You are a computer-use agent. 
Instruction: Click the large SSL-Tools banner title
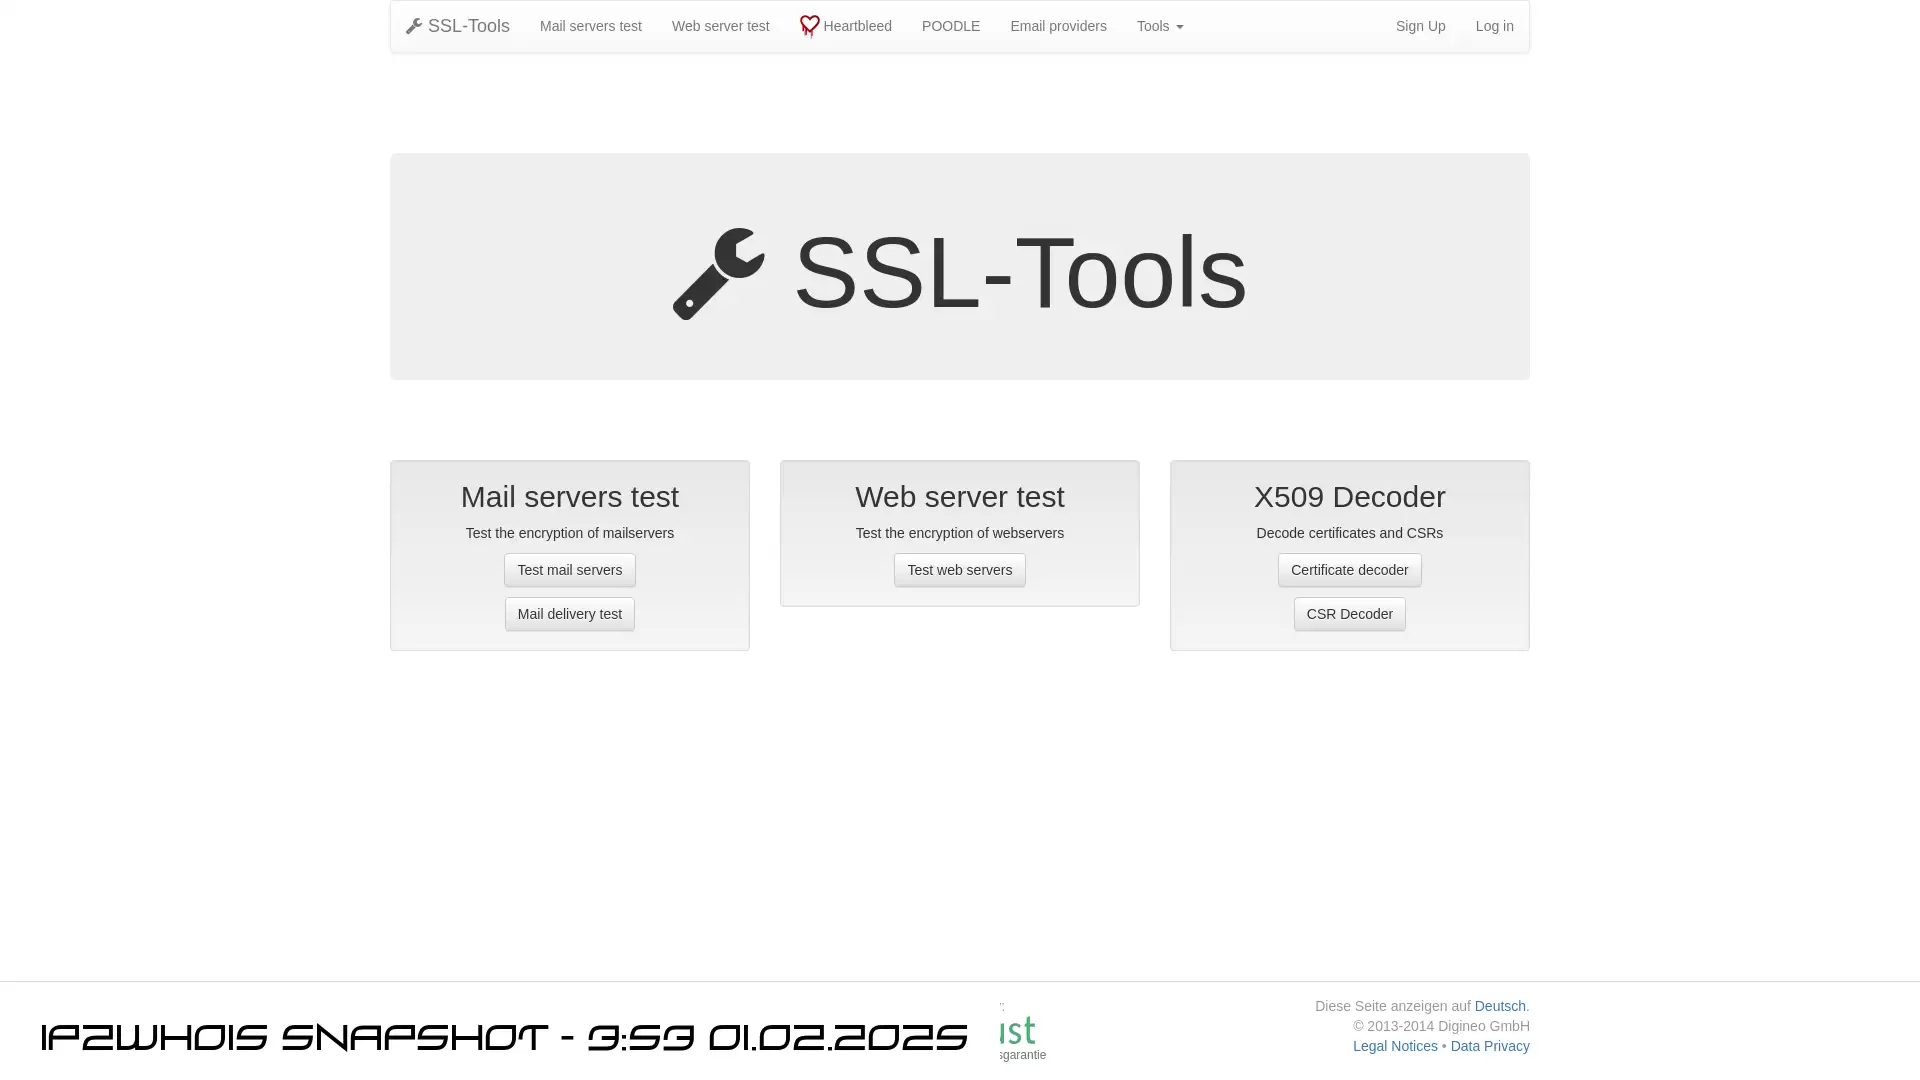(x=1020, y=273)
